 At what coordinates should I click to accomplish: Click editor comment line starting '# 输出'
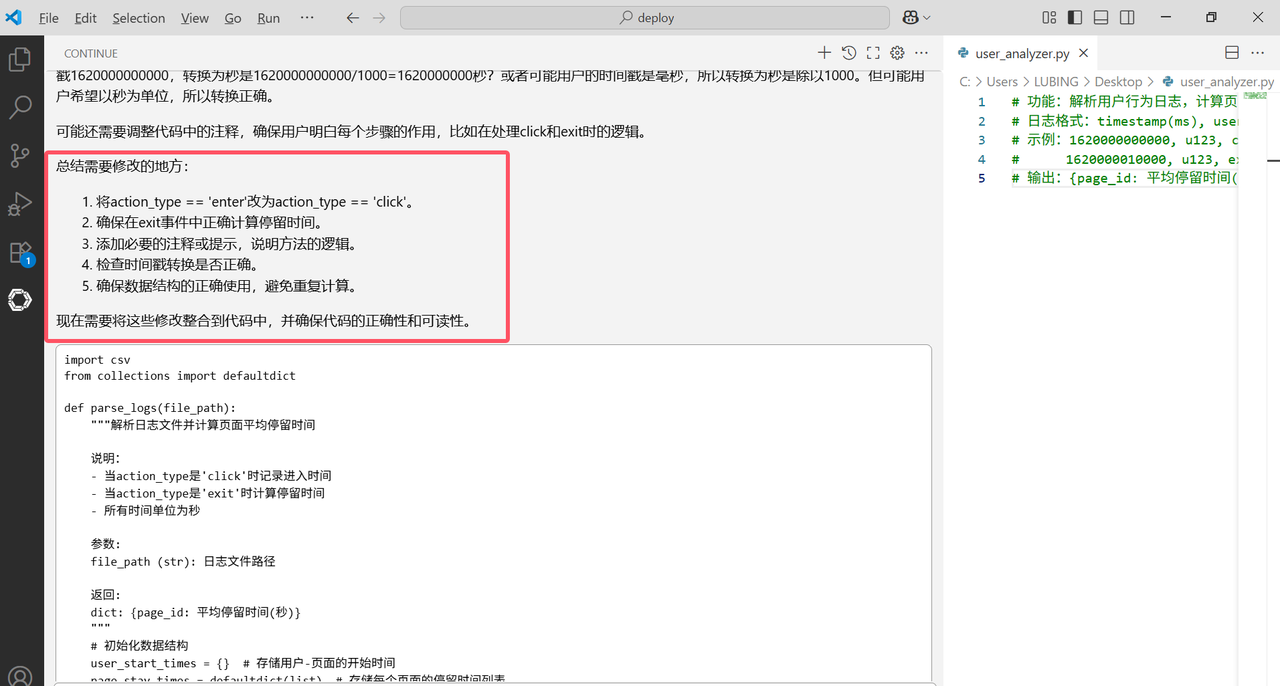1125,178
